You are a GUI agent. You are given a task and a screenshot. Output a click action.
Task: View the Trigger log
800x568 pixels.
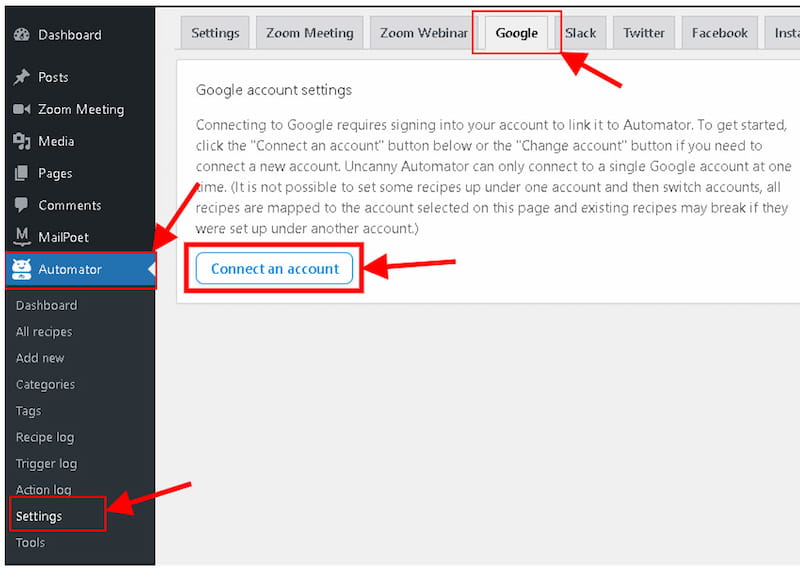pyautogui.click(x=46, y=463)
